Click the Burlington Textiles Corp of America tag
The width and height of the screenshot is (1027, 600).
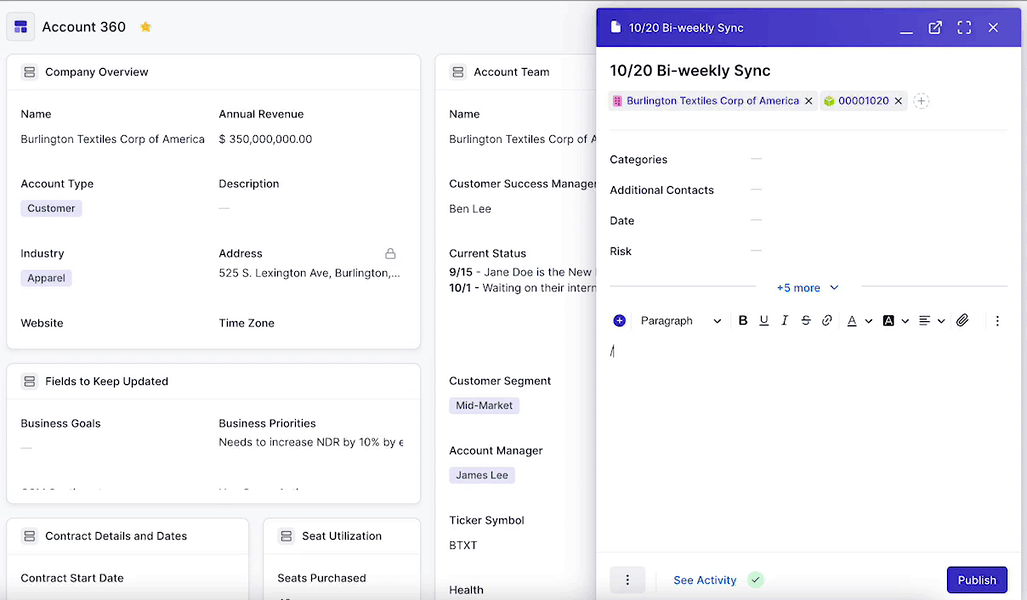pos(712,101)
